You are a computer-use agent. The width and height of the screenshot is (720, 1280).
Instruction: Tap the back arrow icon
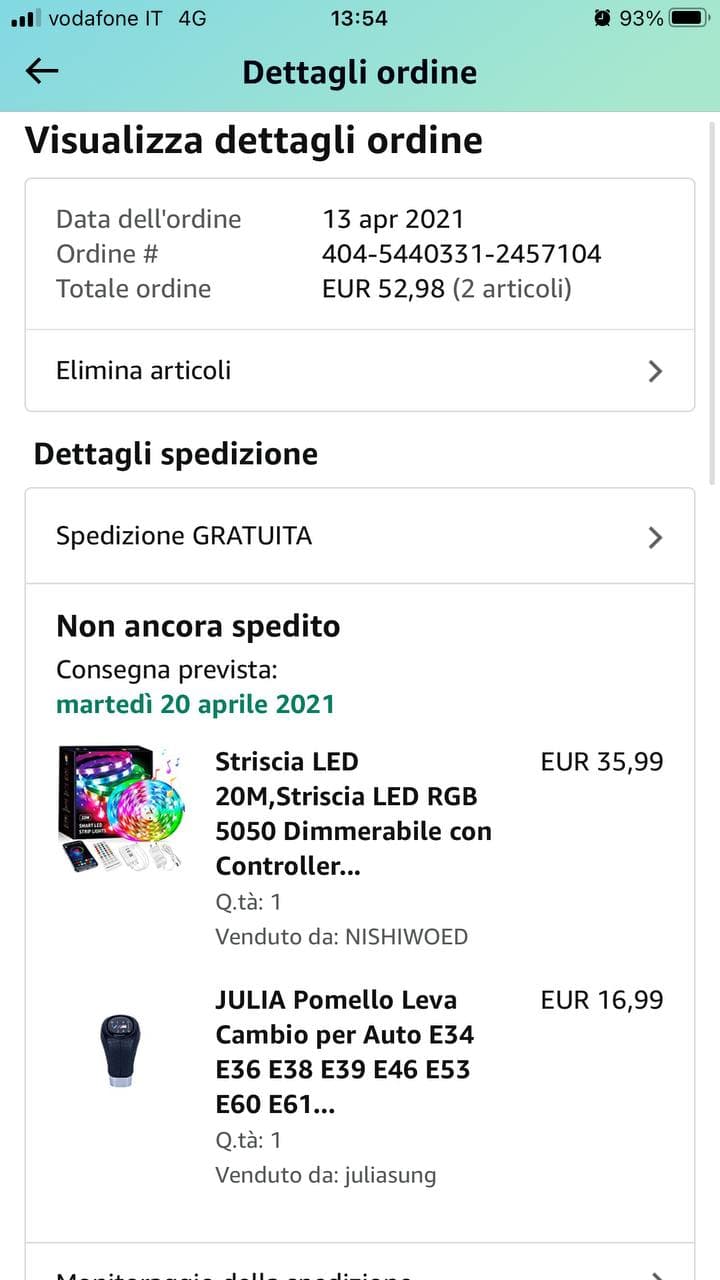(x=42, y=70)
